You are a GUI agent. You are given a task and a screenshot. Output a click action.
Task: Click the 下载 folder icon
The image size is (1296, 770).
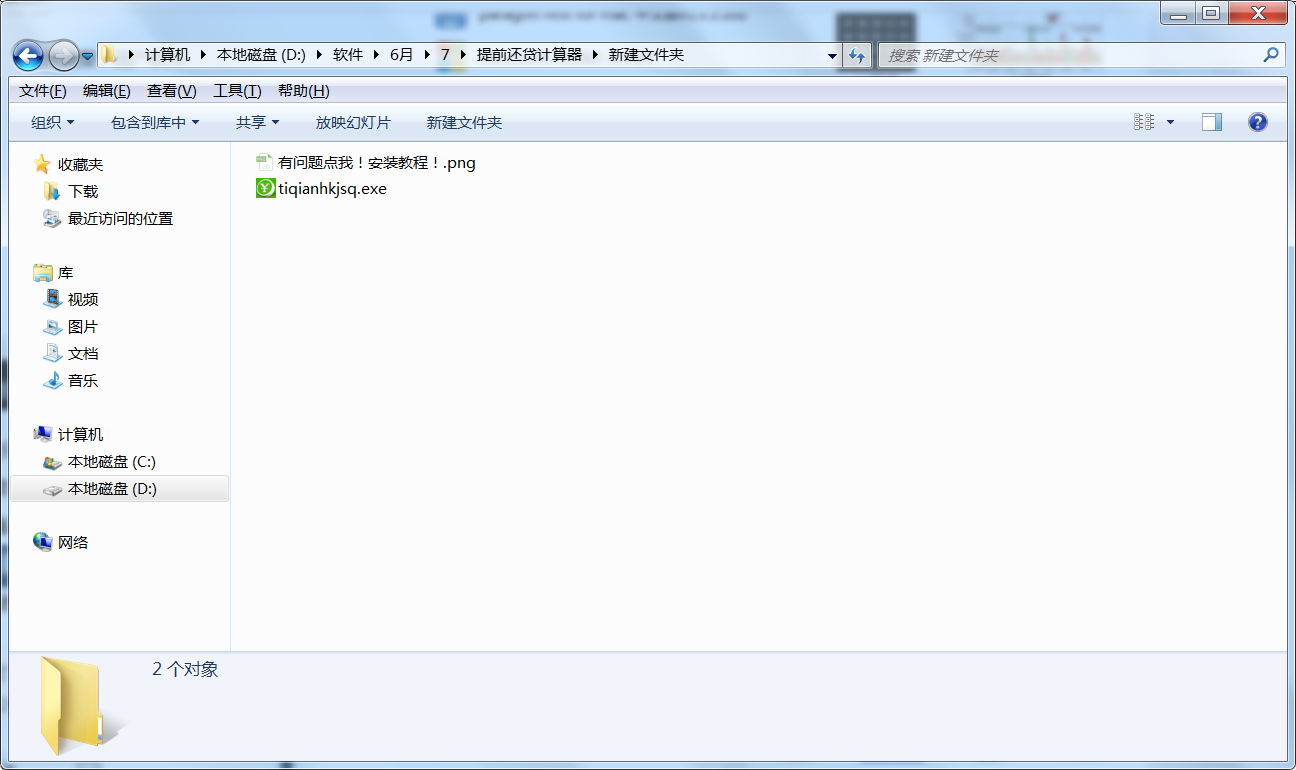[52, 191]
